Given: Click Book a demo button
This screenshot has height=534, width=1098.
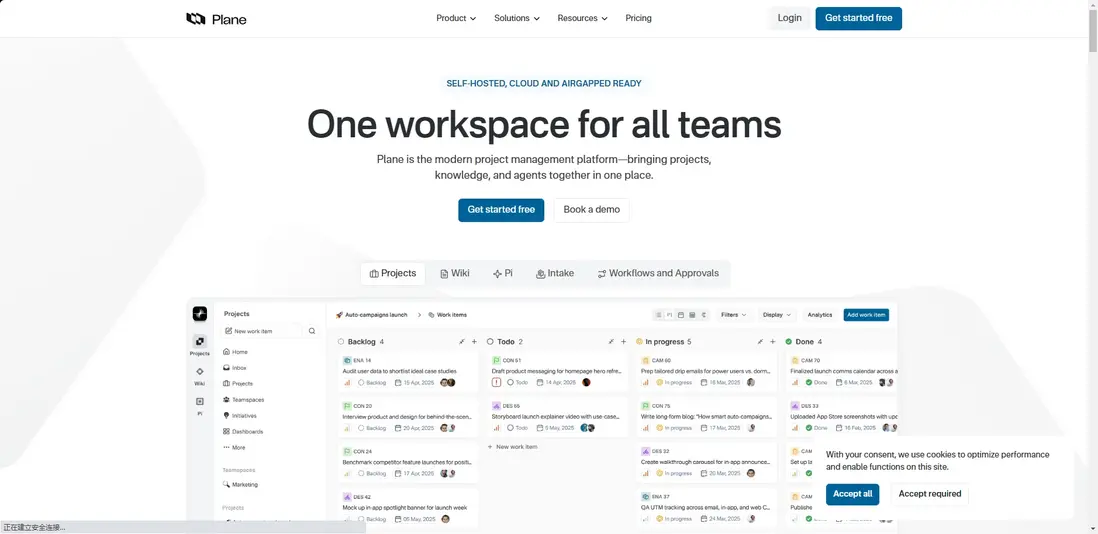Looking at the screenshot, I should pos(592,210).
